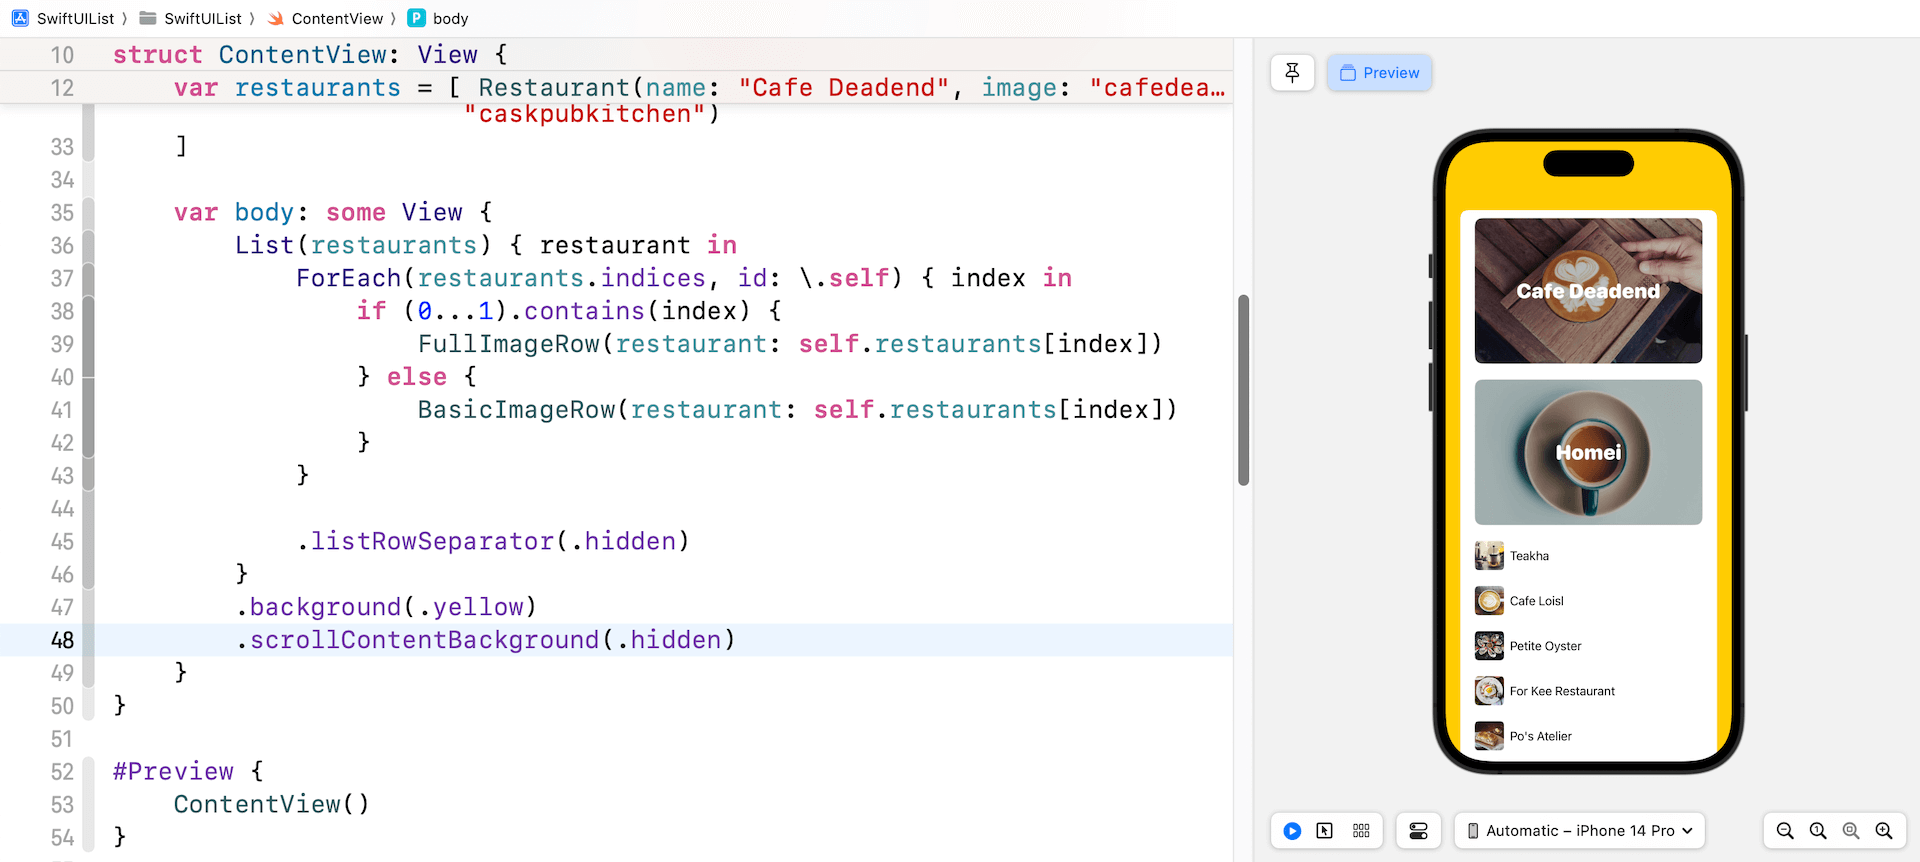
Task: Click the property P icon in breadcrumb
Action: (x=416, y=18)
